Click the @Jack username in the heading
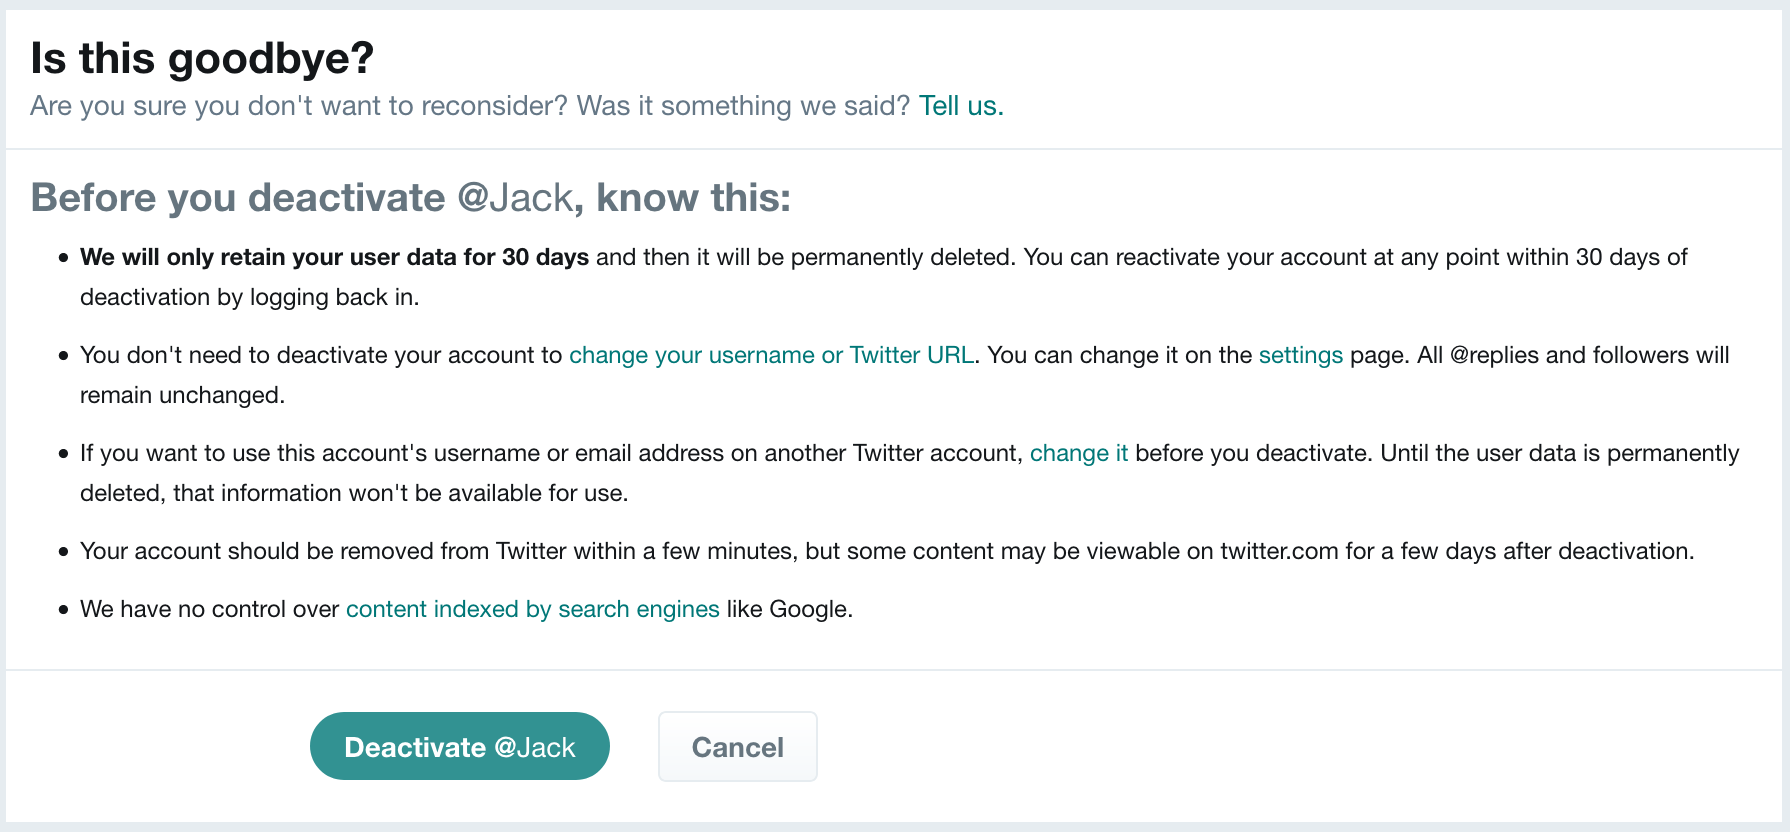This screenshot has height=832, width=1790. point(515,198)
